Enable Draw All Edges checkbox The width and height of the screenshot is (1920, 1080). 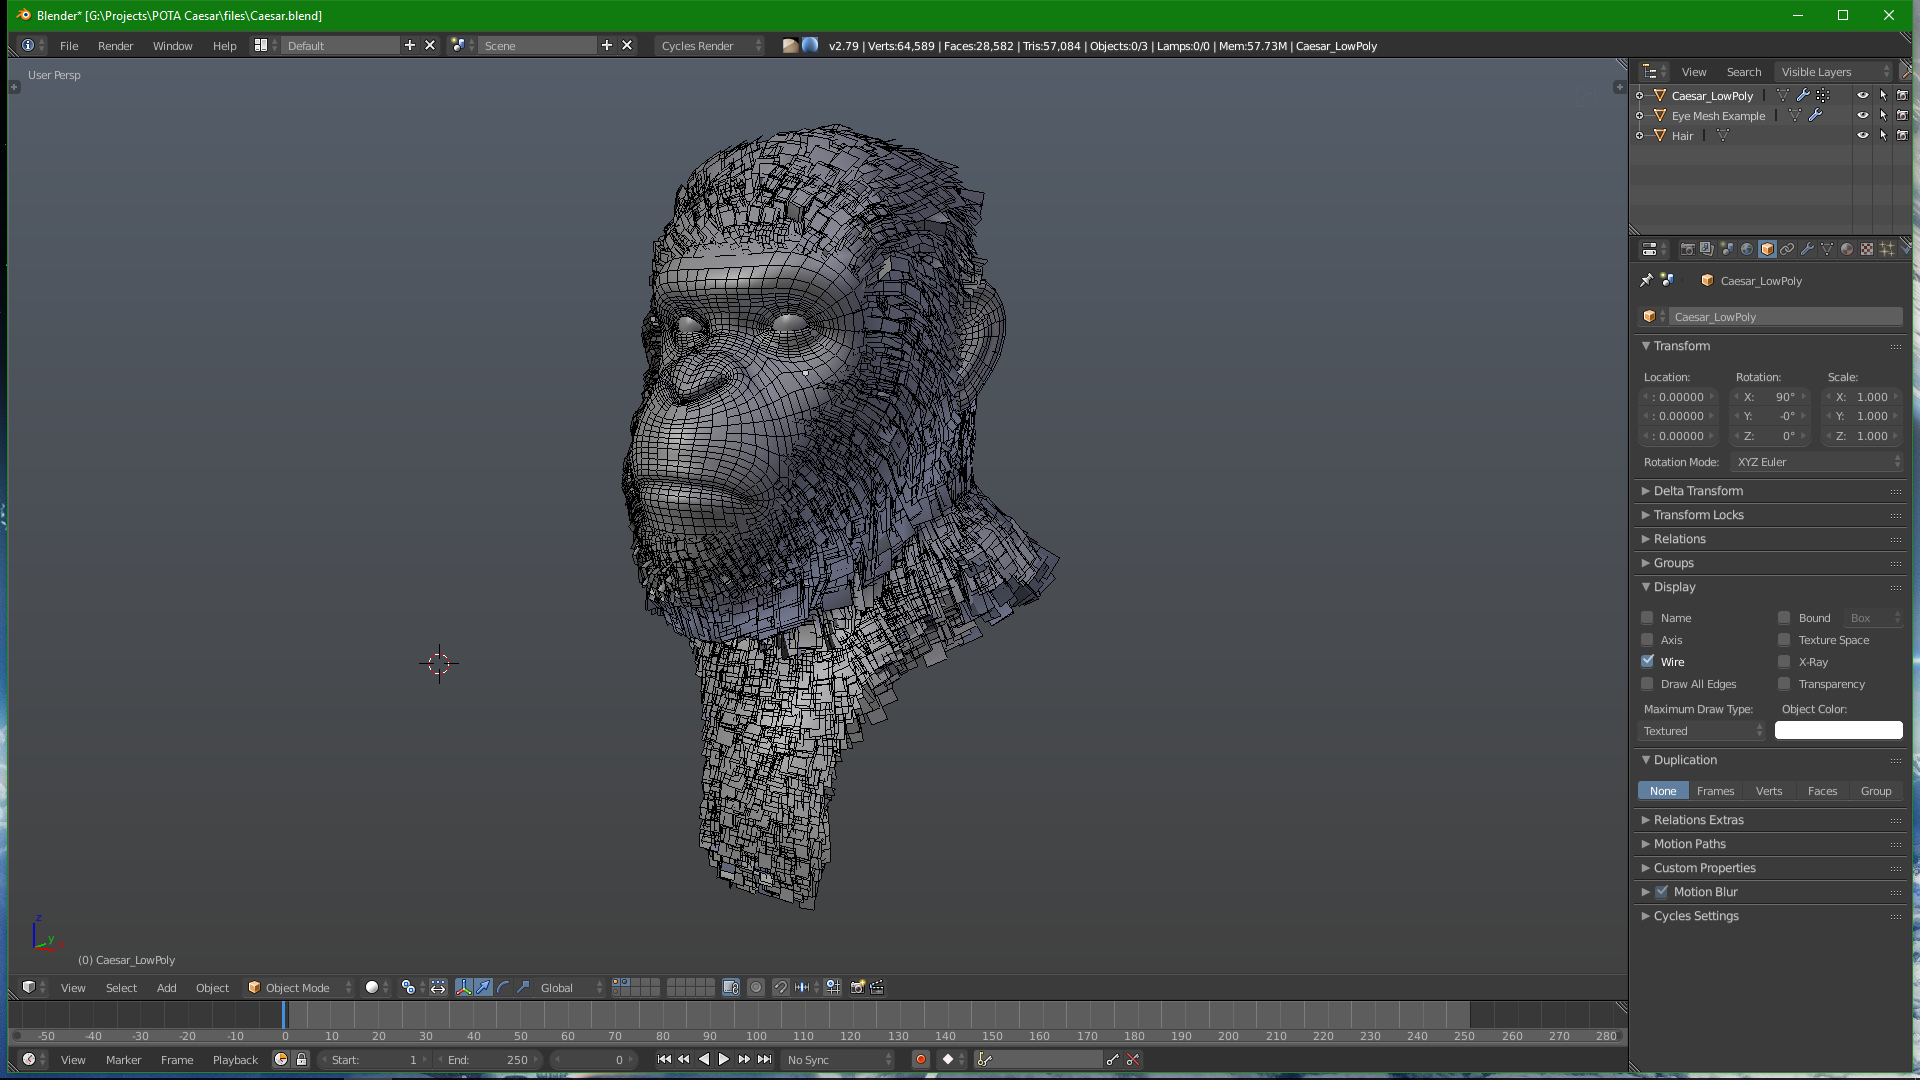coord(1648,683)
